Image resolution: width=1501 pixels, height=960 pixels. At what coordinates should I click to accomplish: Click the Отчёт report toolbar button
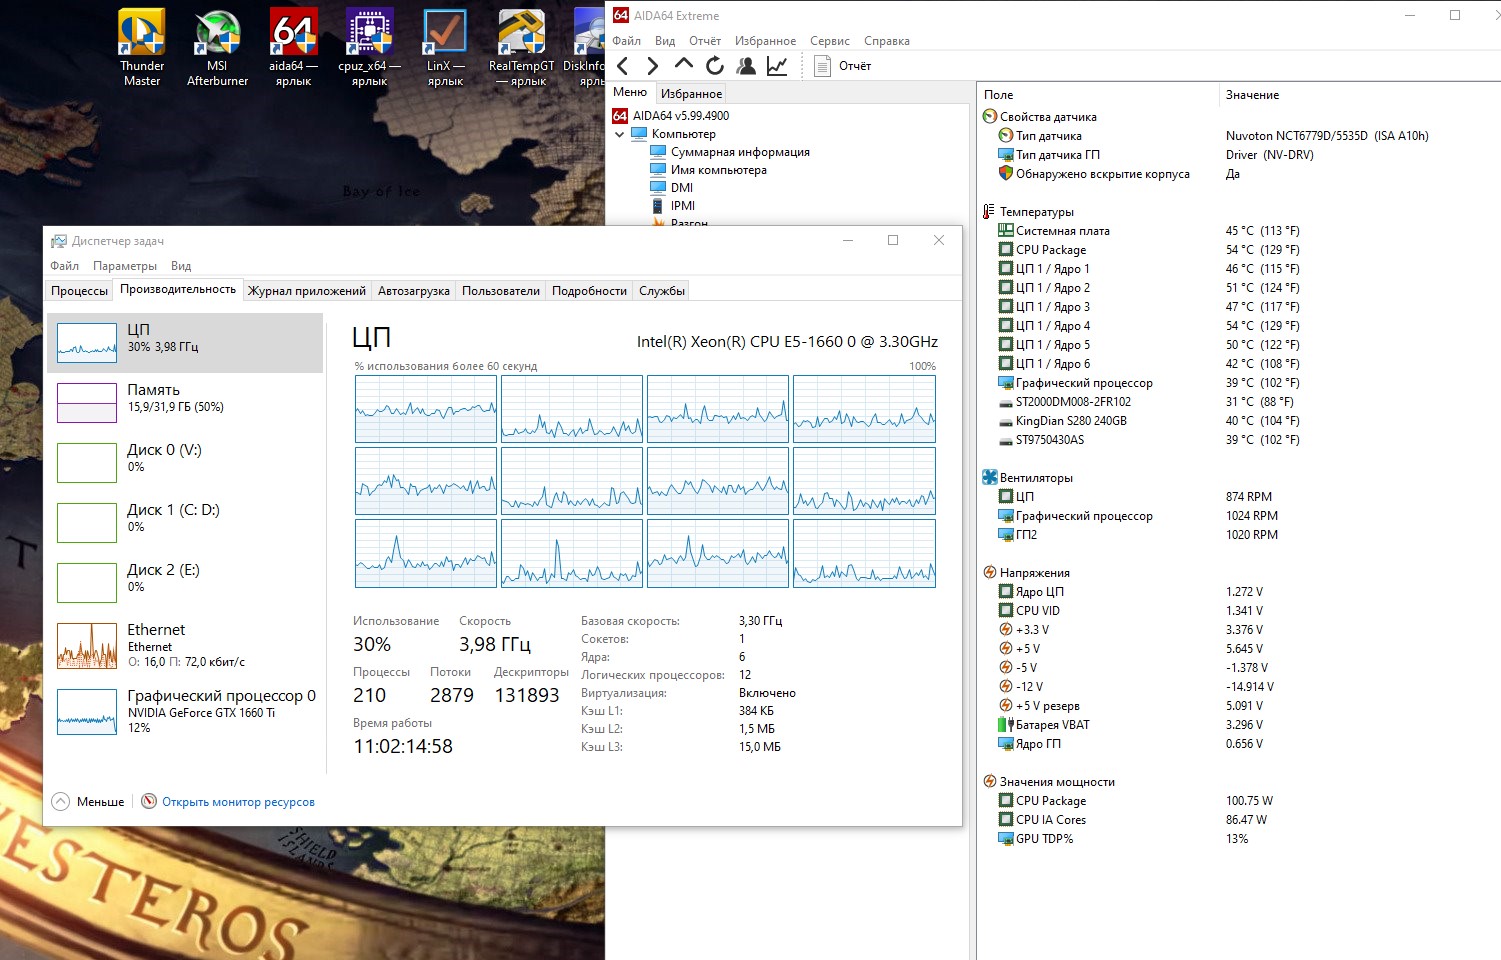tap(843, 66)
